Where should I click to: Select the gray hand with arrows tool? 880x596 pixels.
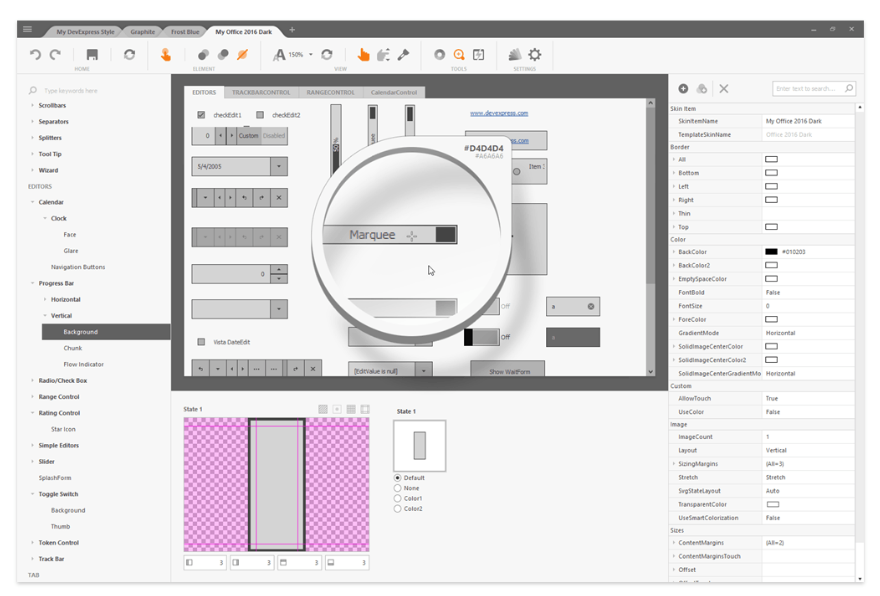tap(384, 54)
